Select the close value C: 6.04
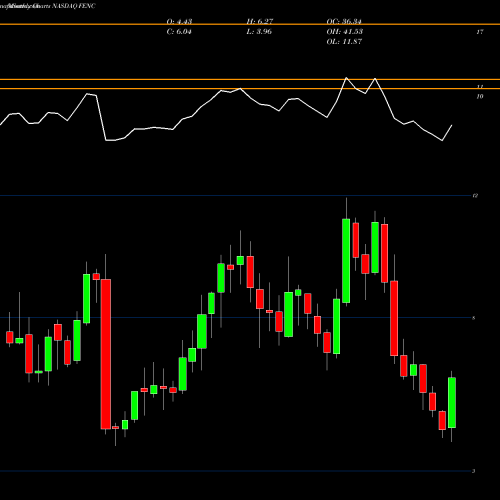The width and height of the screenshot is (500, 500). click(x=179, y=32)
